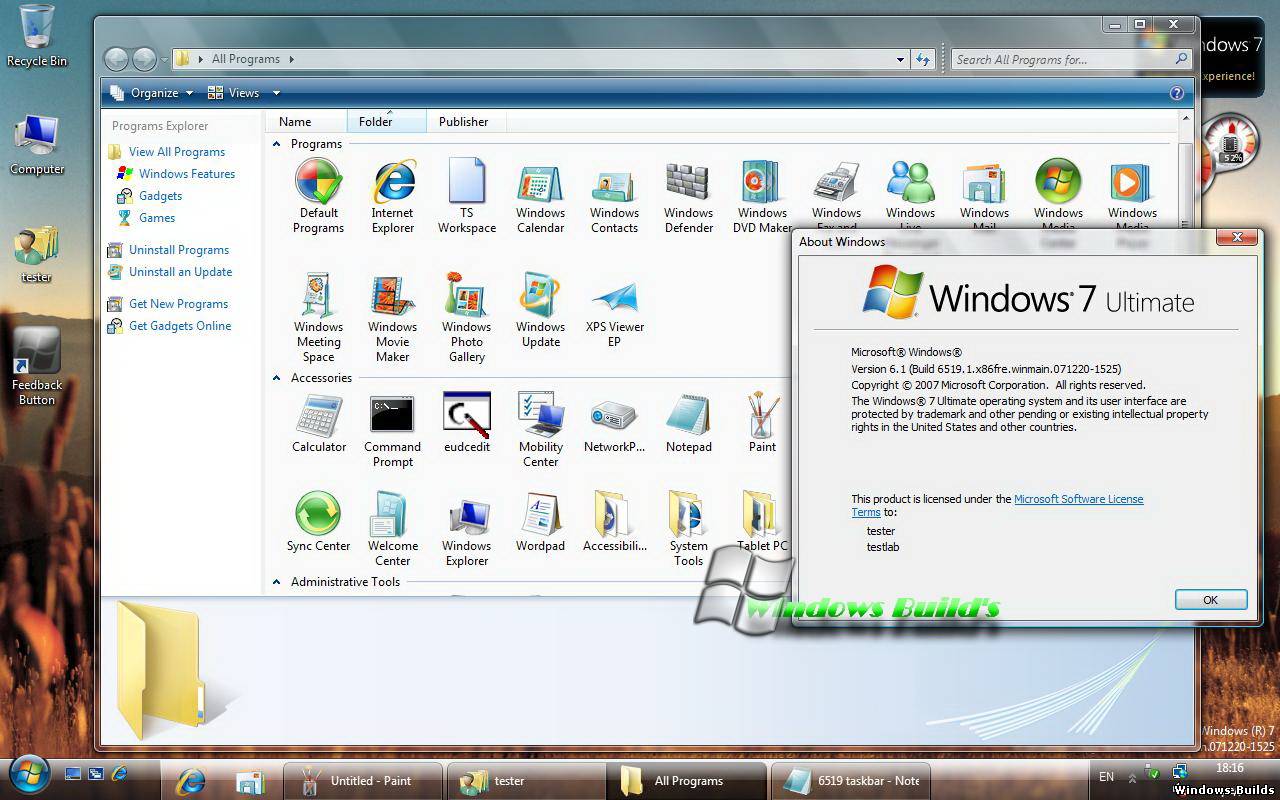Collapse Administrative Tools group
This screenshot has height=800, width=1280.
(x=276, y=582)
